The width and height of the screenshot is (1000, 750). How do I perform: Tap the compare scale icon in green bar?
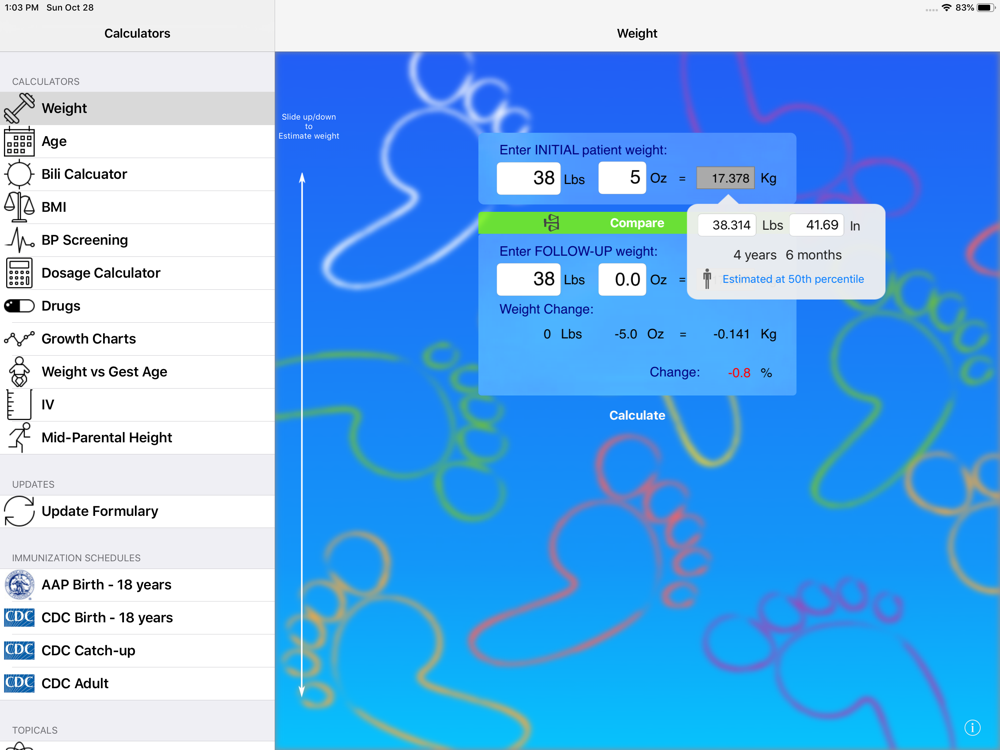(552, 223)
